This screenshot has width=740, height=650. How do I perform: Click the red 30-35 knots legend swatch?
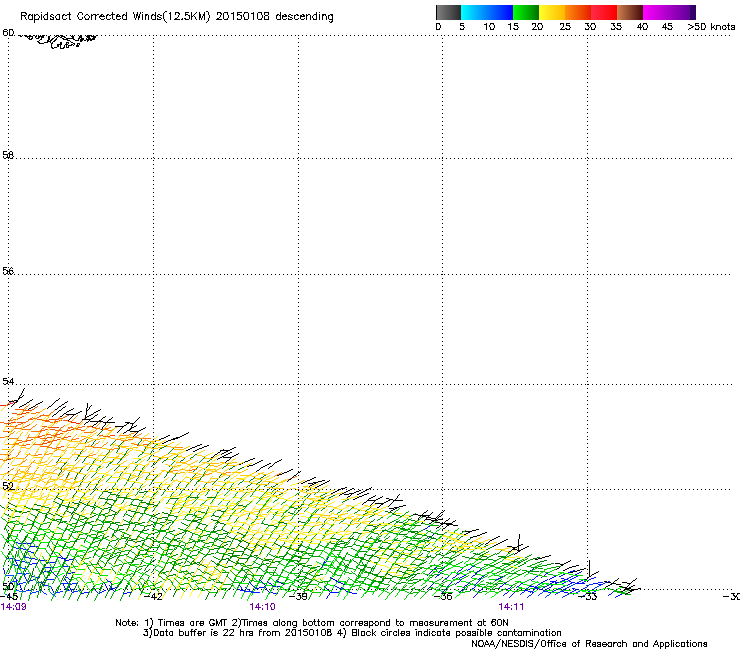(604, 12)
